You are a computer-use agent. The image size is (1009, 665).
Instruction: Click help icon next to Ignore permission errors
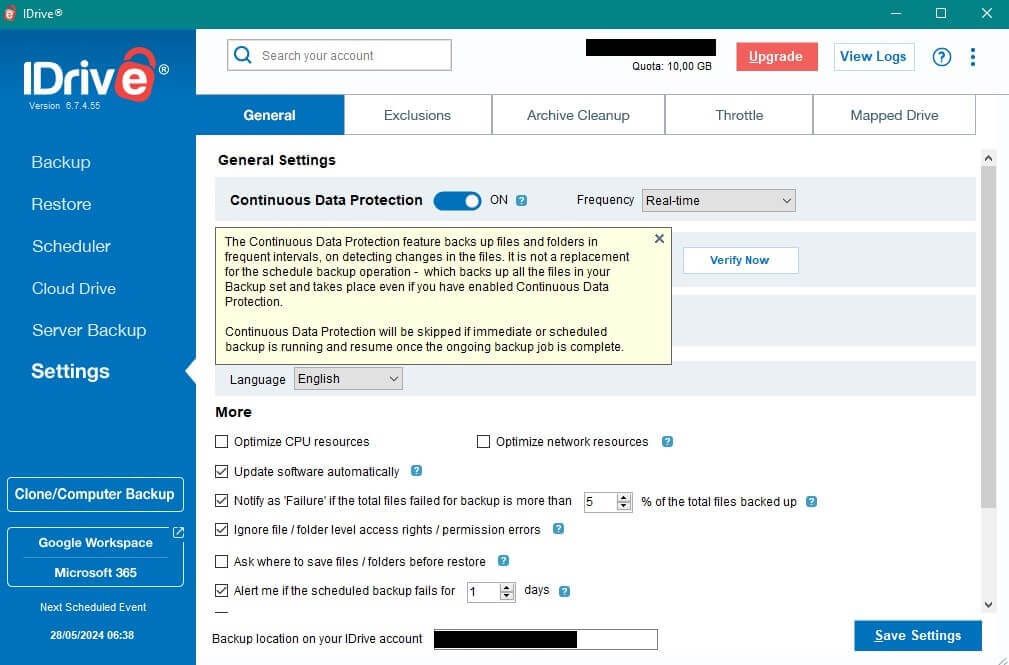[x=559, y=529]
